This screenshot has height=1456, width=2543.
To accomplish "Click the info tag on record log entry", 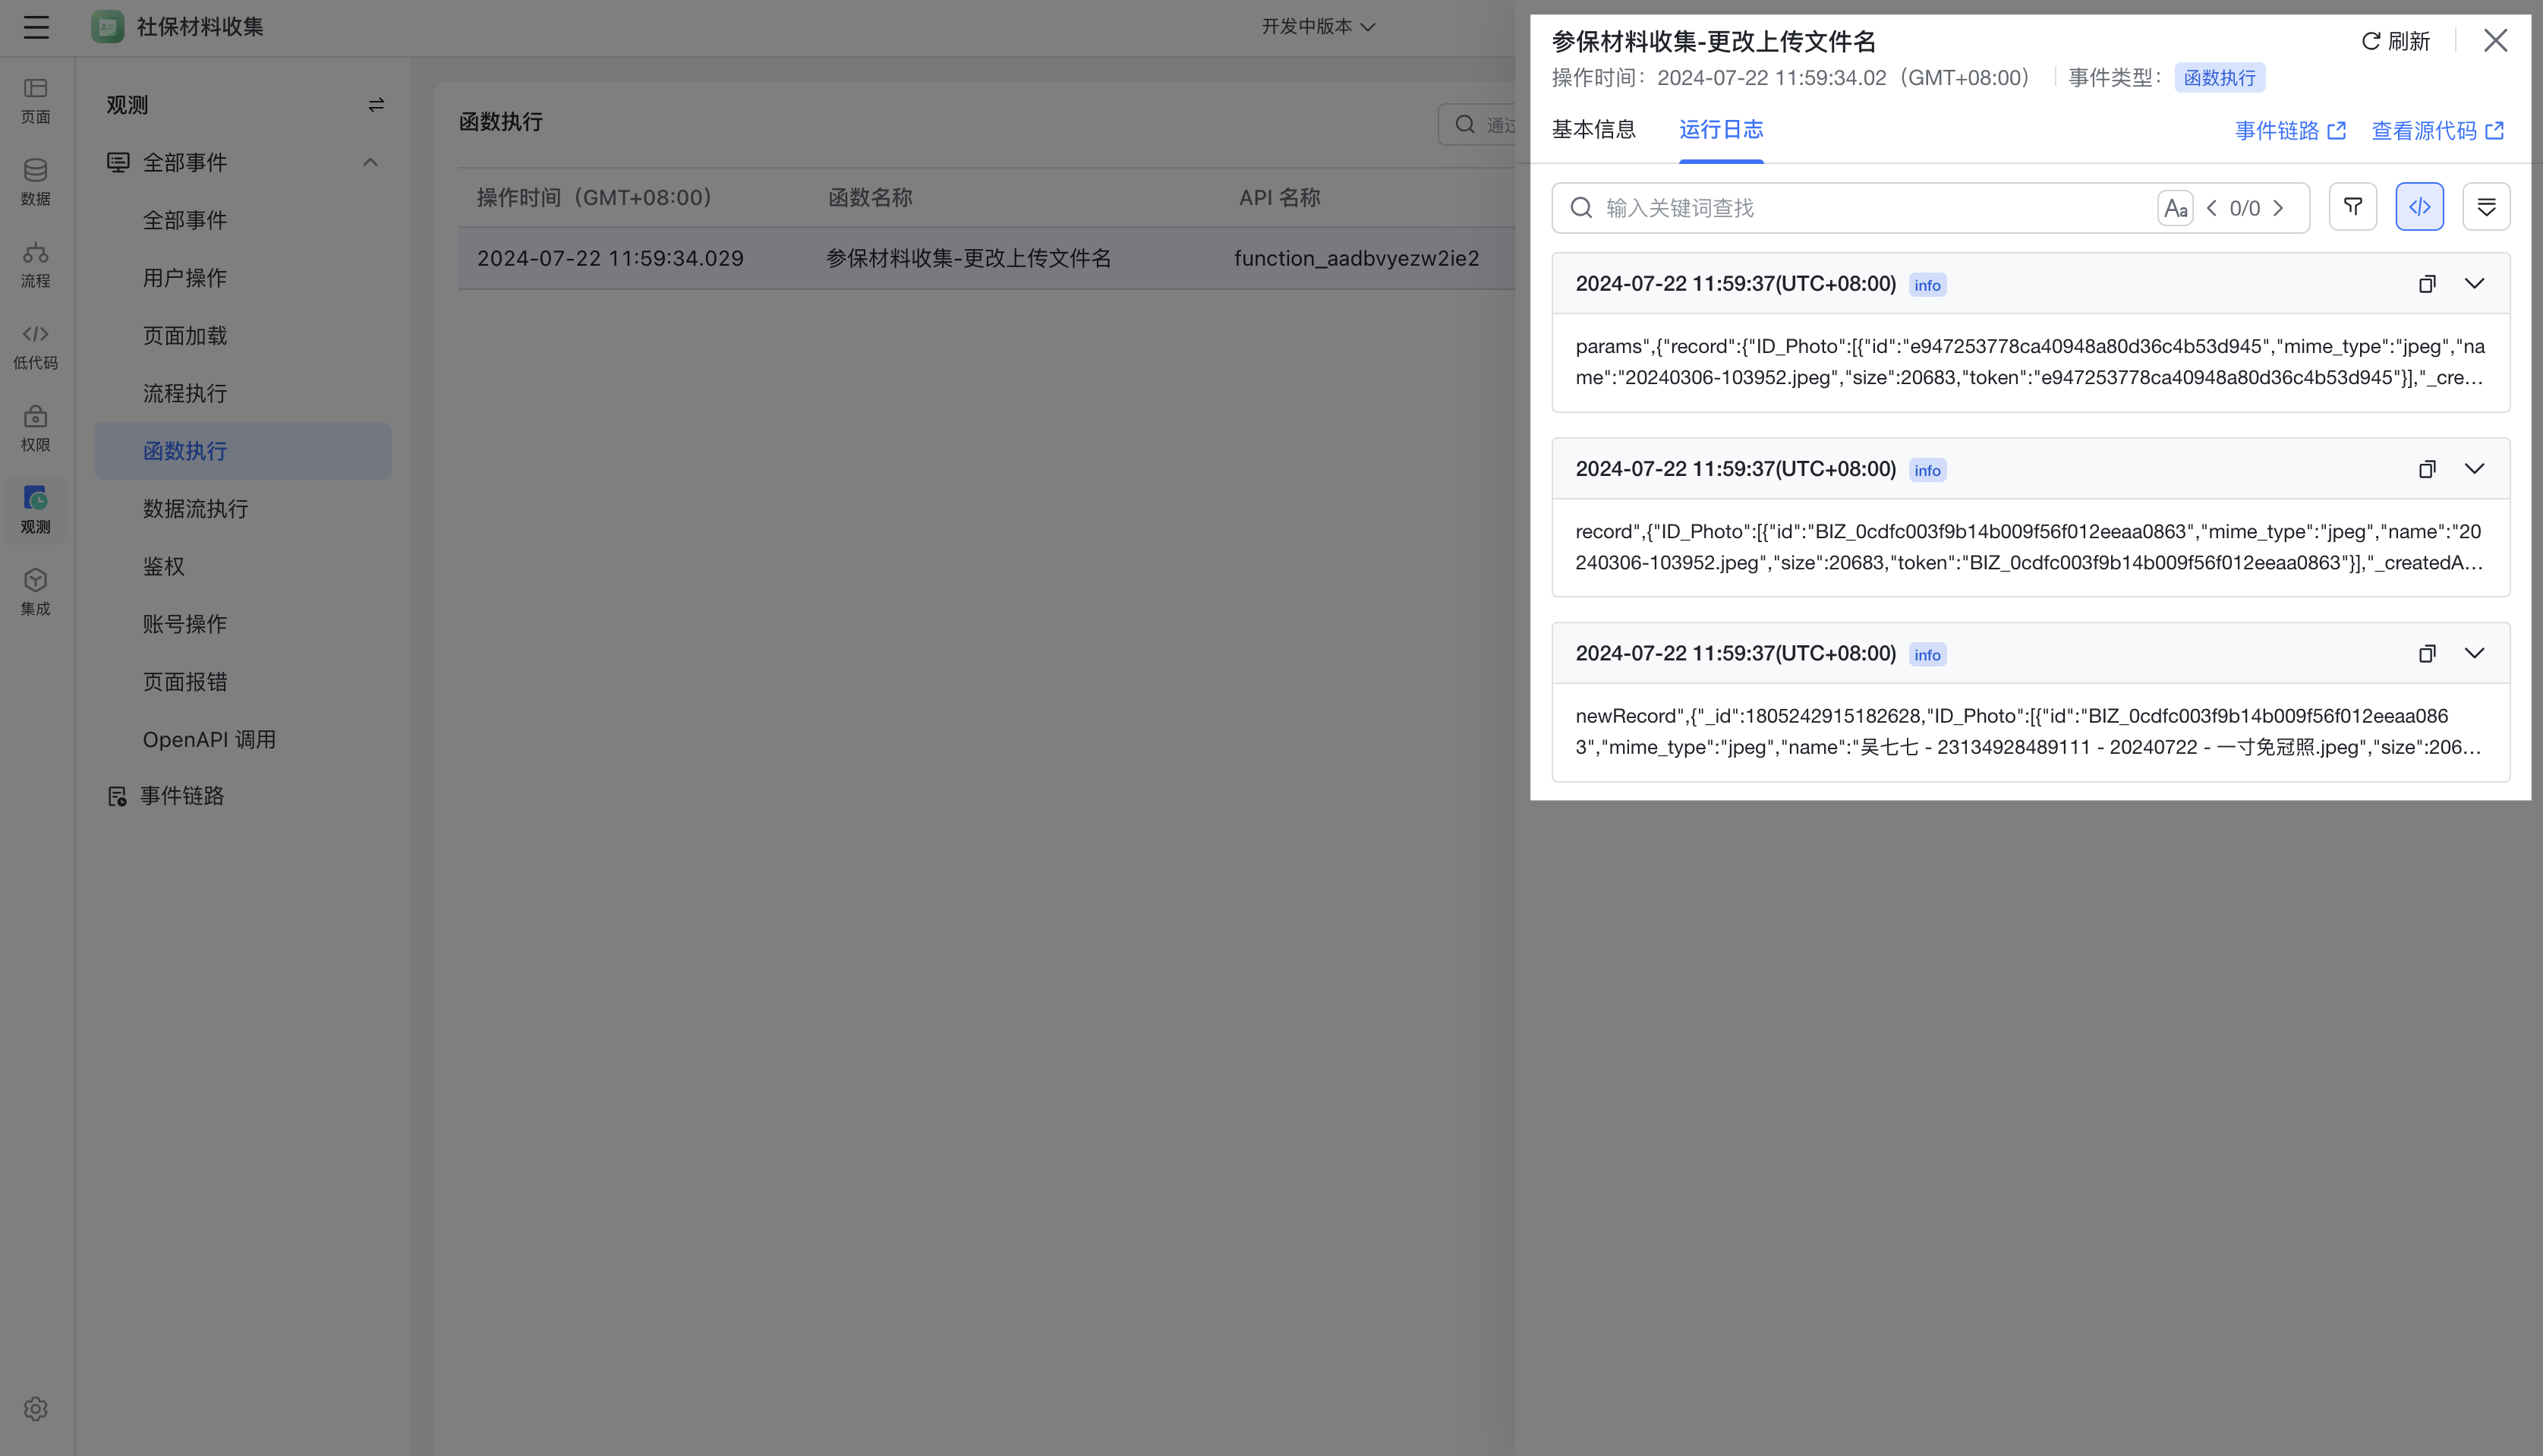I will (1928, 470).
